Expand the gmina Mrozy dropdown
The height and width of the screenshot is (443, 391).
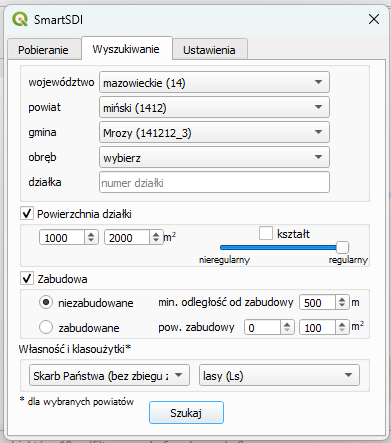click(x=214, y=132)
